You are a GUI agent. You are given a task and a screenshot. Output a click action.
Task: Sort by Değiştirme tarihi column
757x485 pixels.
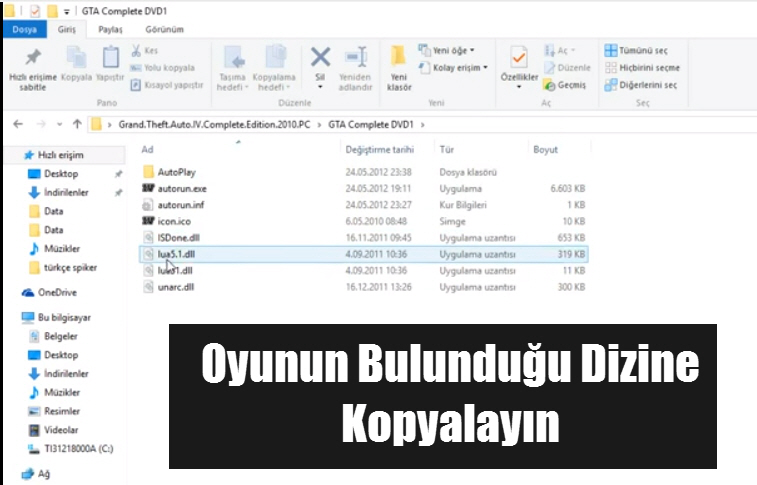point(379,150)
